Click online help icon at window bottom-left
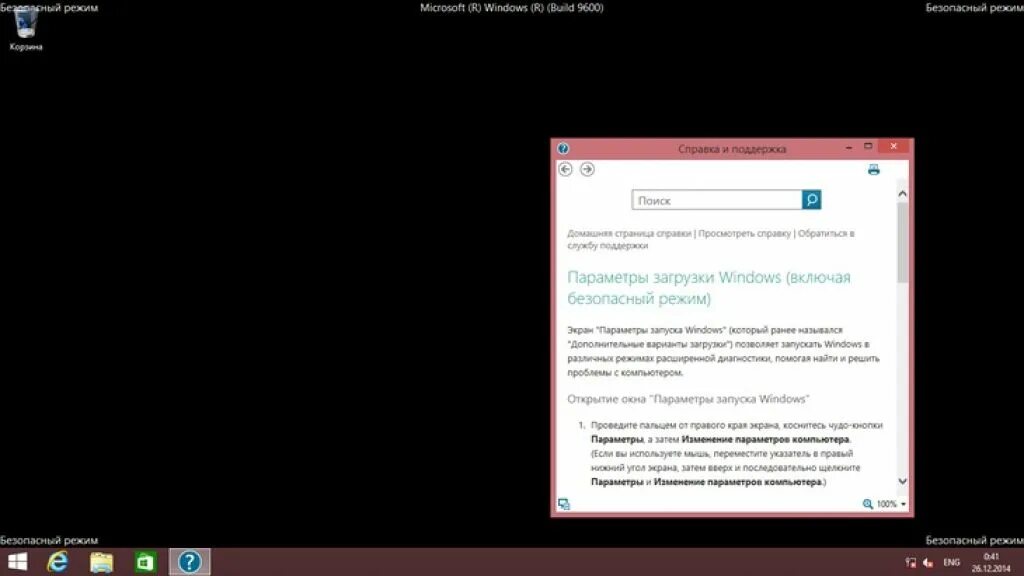 click(564, 504)
